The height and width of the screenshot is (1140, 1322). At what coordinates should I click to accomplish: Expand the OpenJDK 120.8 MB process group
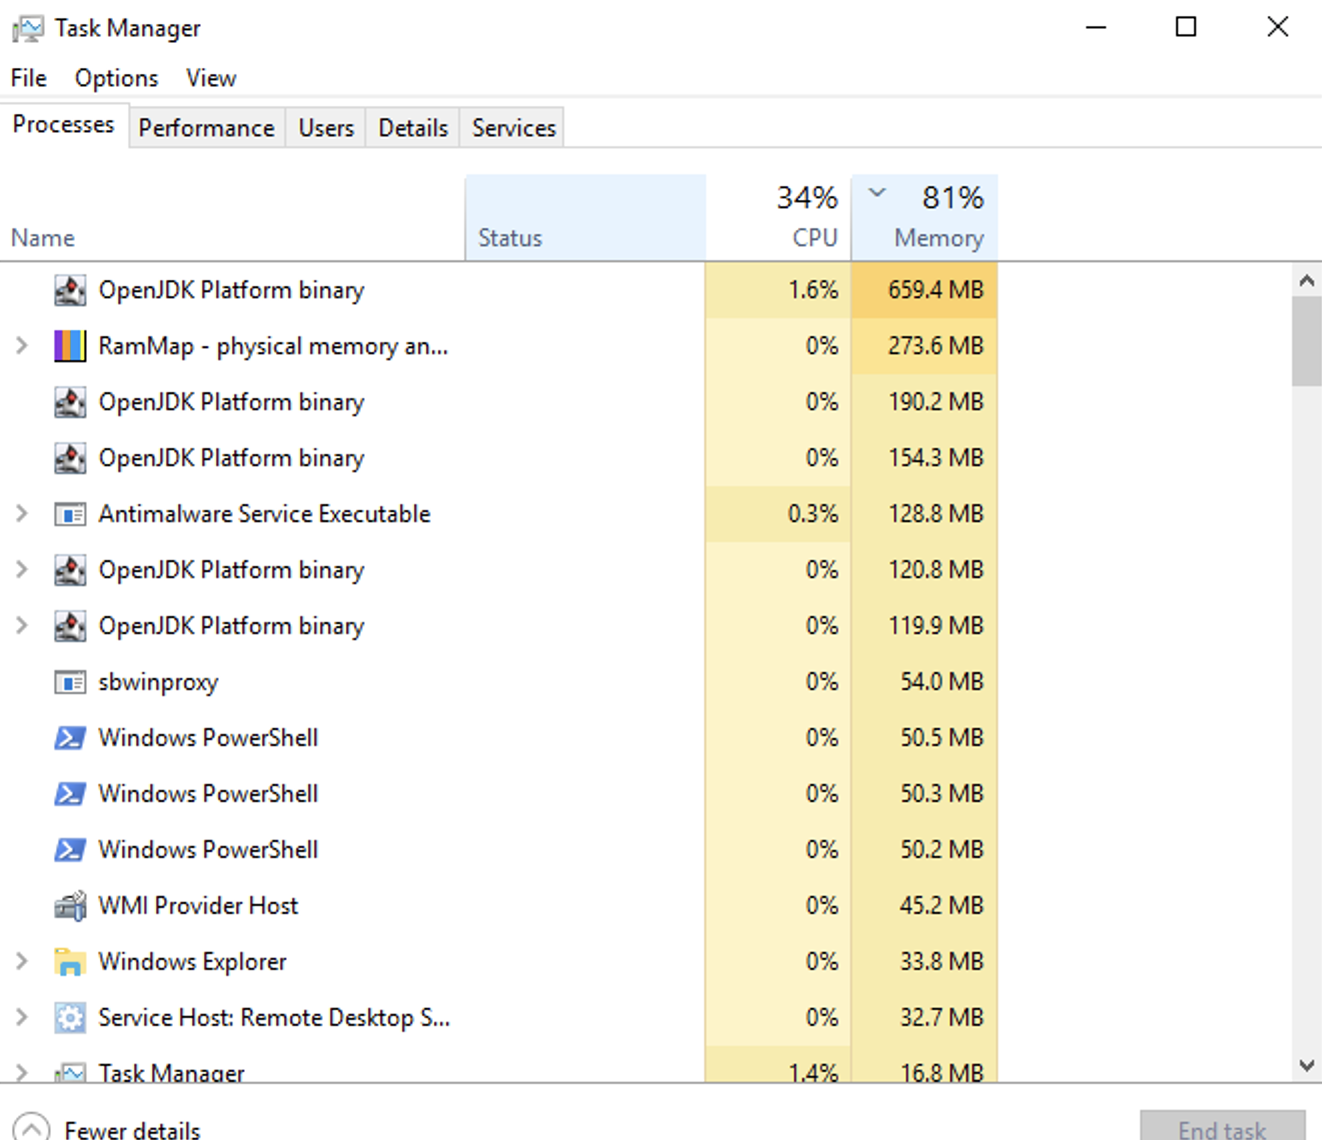[22, 570]
